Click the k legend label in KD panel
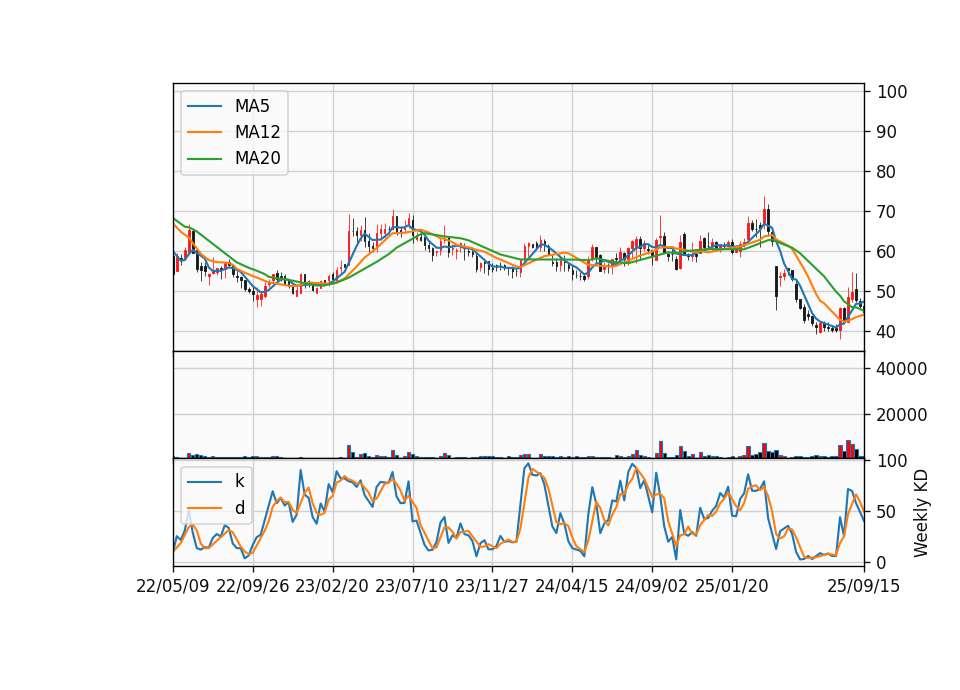The width and height of the screenshot is (960, 690). coord(239,481)
